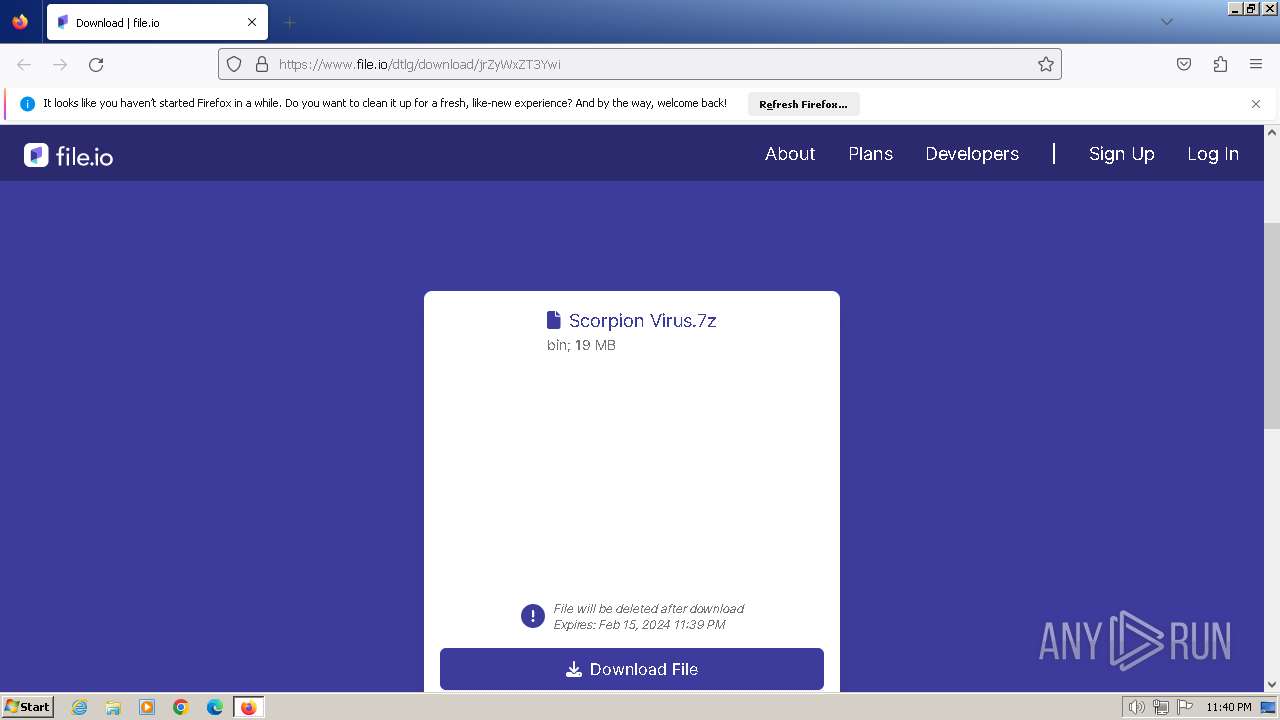1280x720 pixels.
Task: Launch Internet Explorer from taskbar
Action: coord(79,707)
